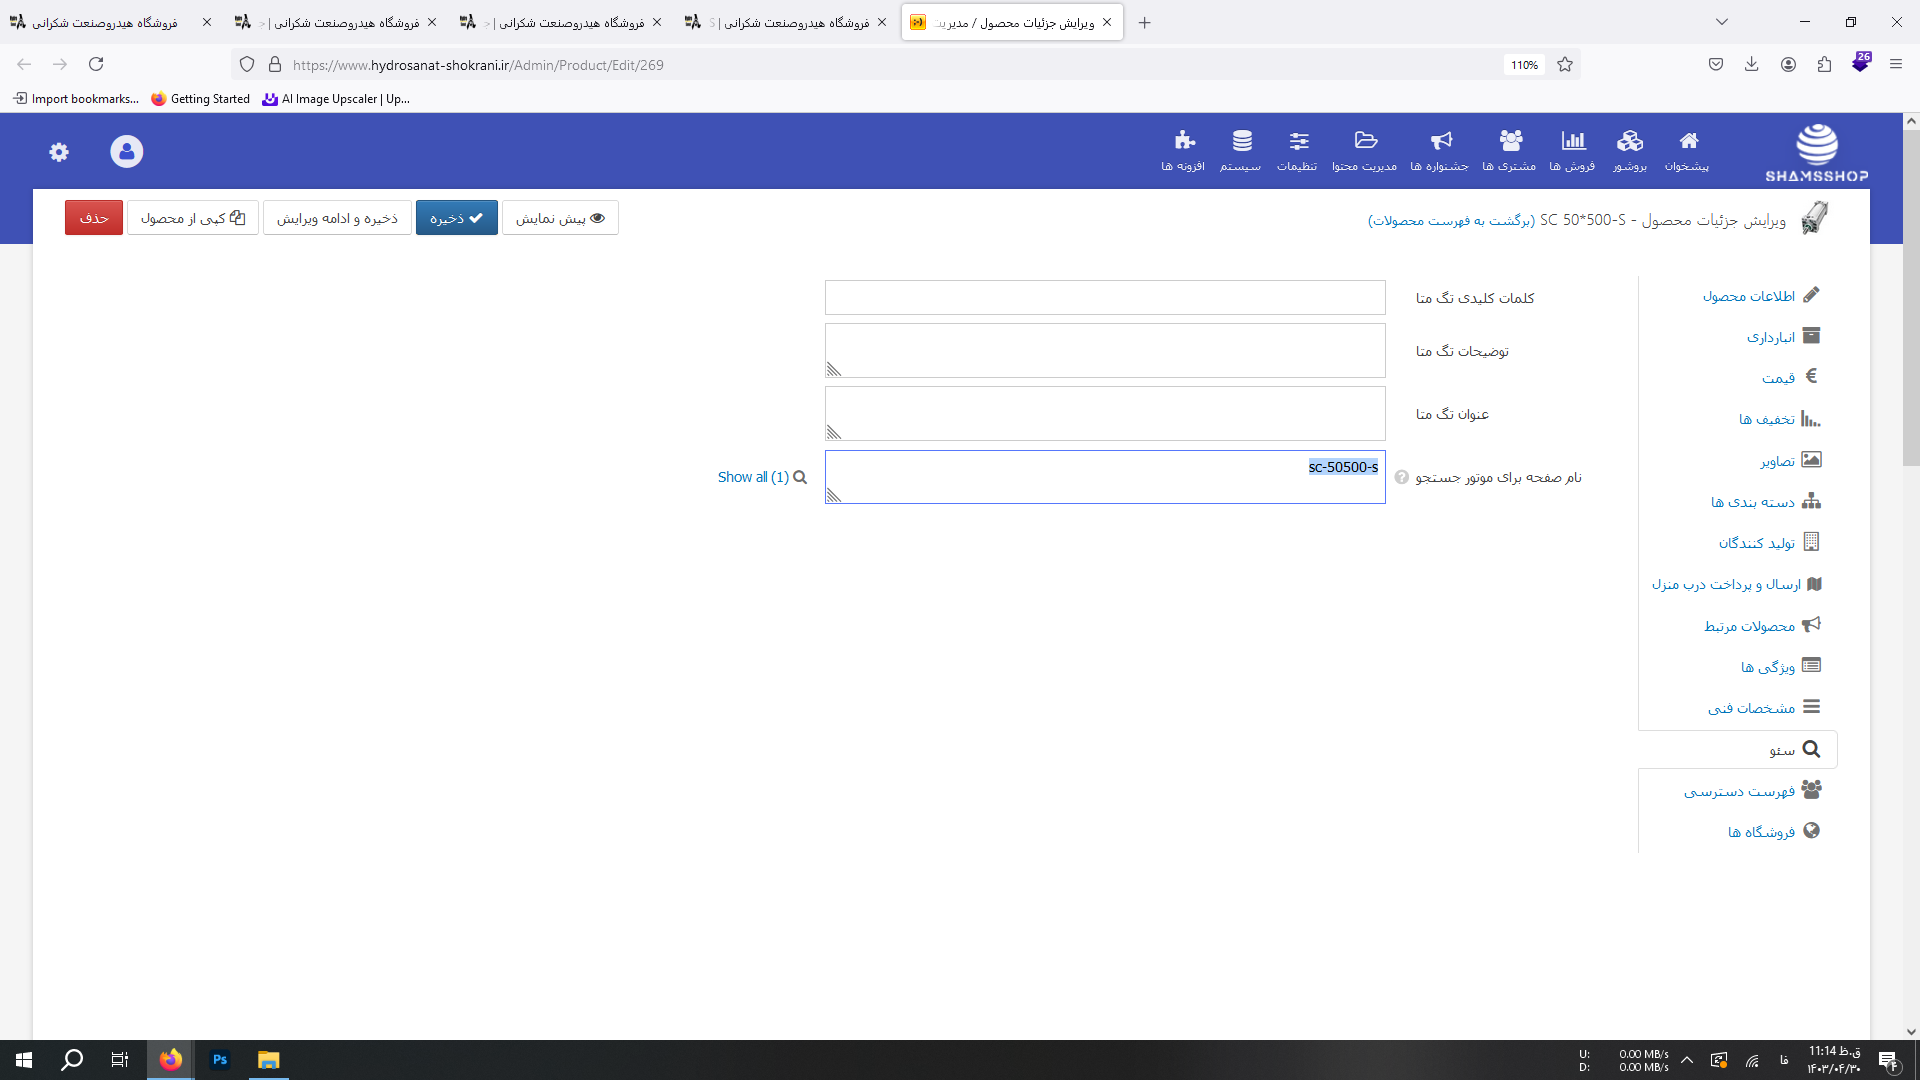Click the preview button with eye icon
Viewport: 1920px width, 1080px height.
(560, 218)
